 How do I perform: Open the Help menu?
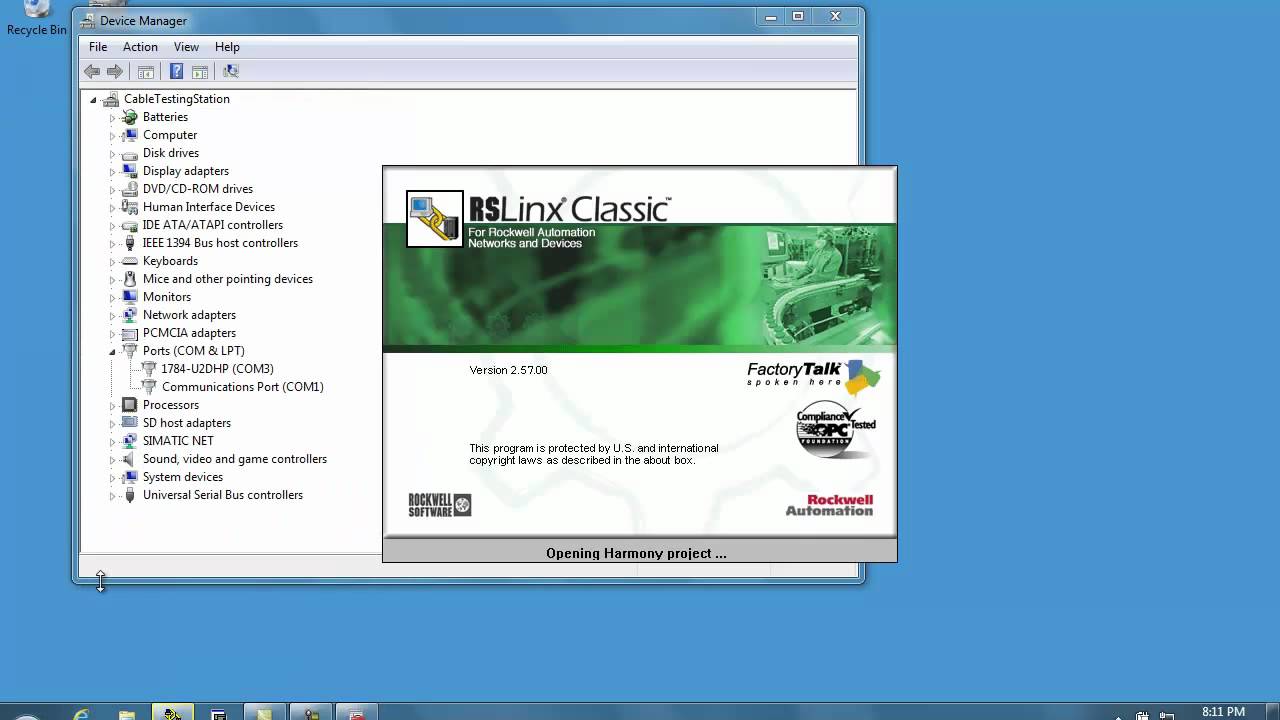click(227, 47)
